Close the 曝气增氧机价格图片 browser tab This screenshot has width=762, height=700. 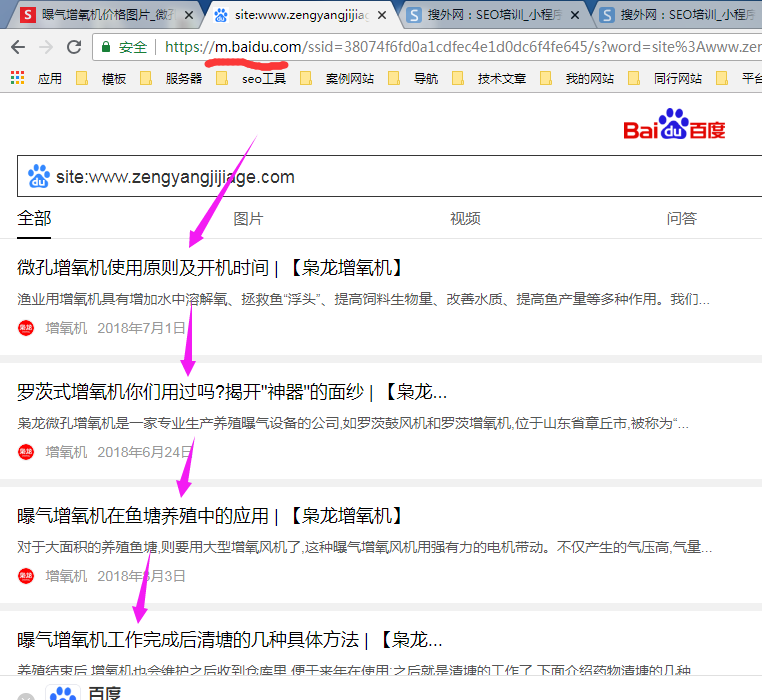pyautogui.click(x=187, y=15)
